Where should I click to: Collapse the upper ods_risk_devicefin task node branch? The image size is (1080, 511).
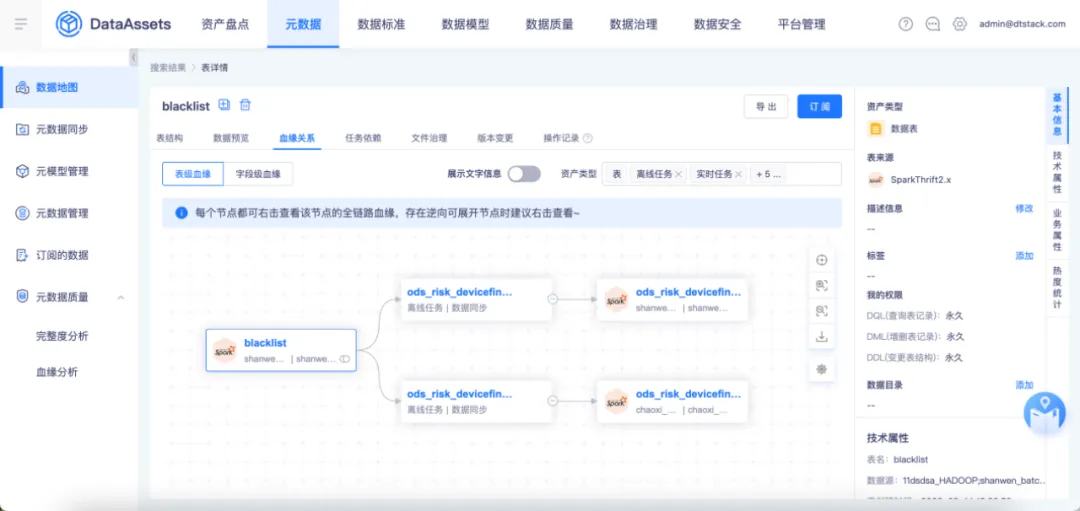tap(552, 298)
